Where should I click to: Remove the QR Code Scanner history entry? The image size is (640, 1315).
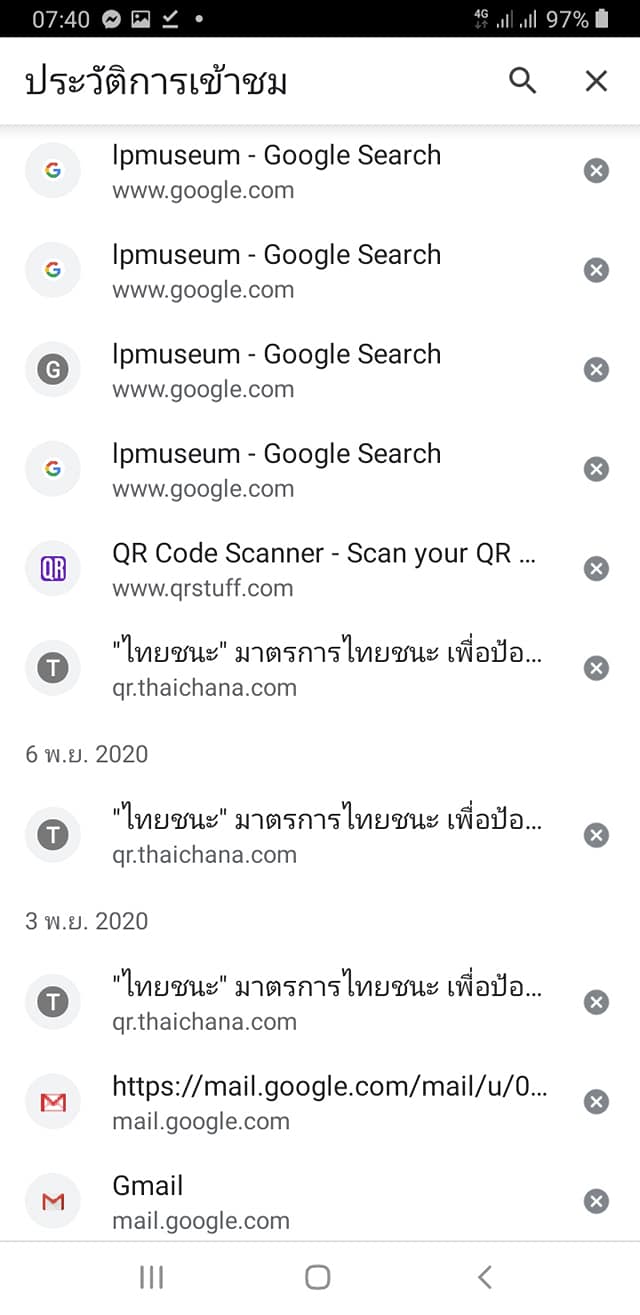[596, 569]
